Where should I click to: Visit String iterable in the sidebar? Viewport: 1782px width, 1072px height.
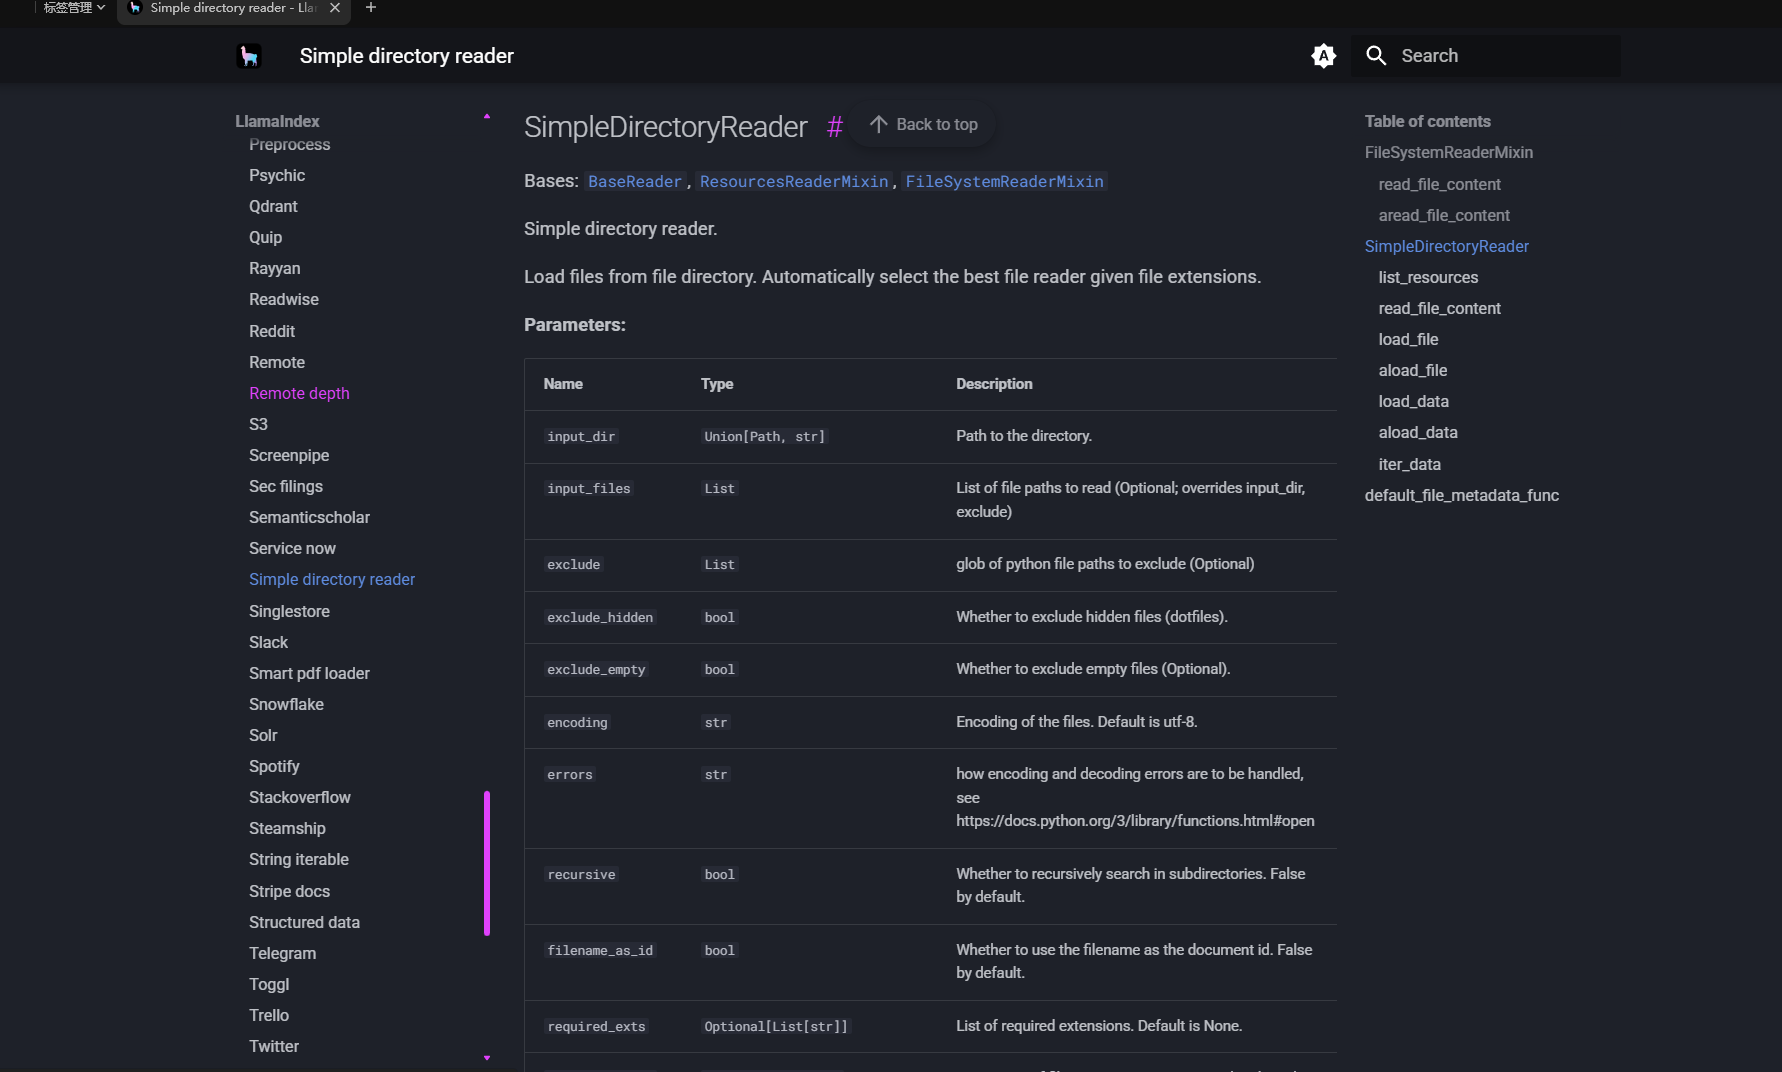tap(299, 859)
